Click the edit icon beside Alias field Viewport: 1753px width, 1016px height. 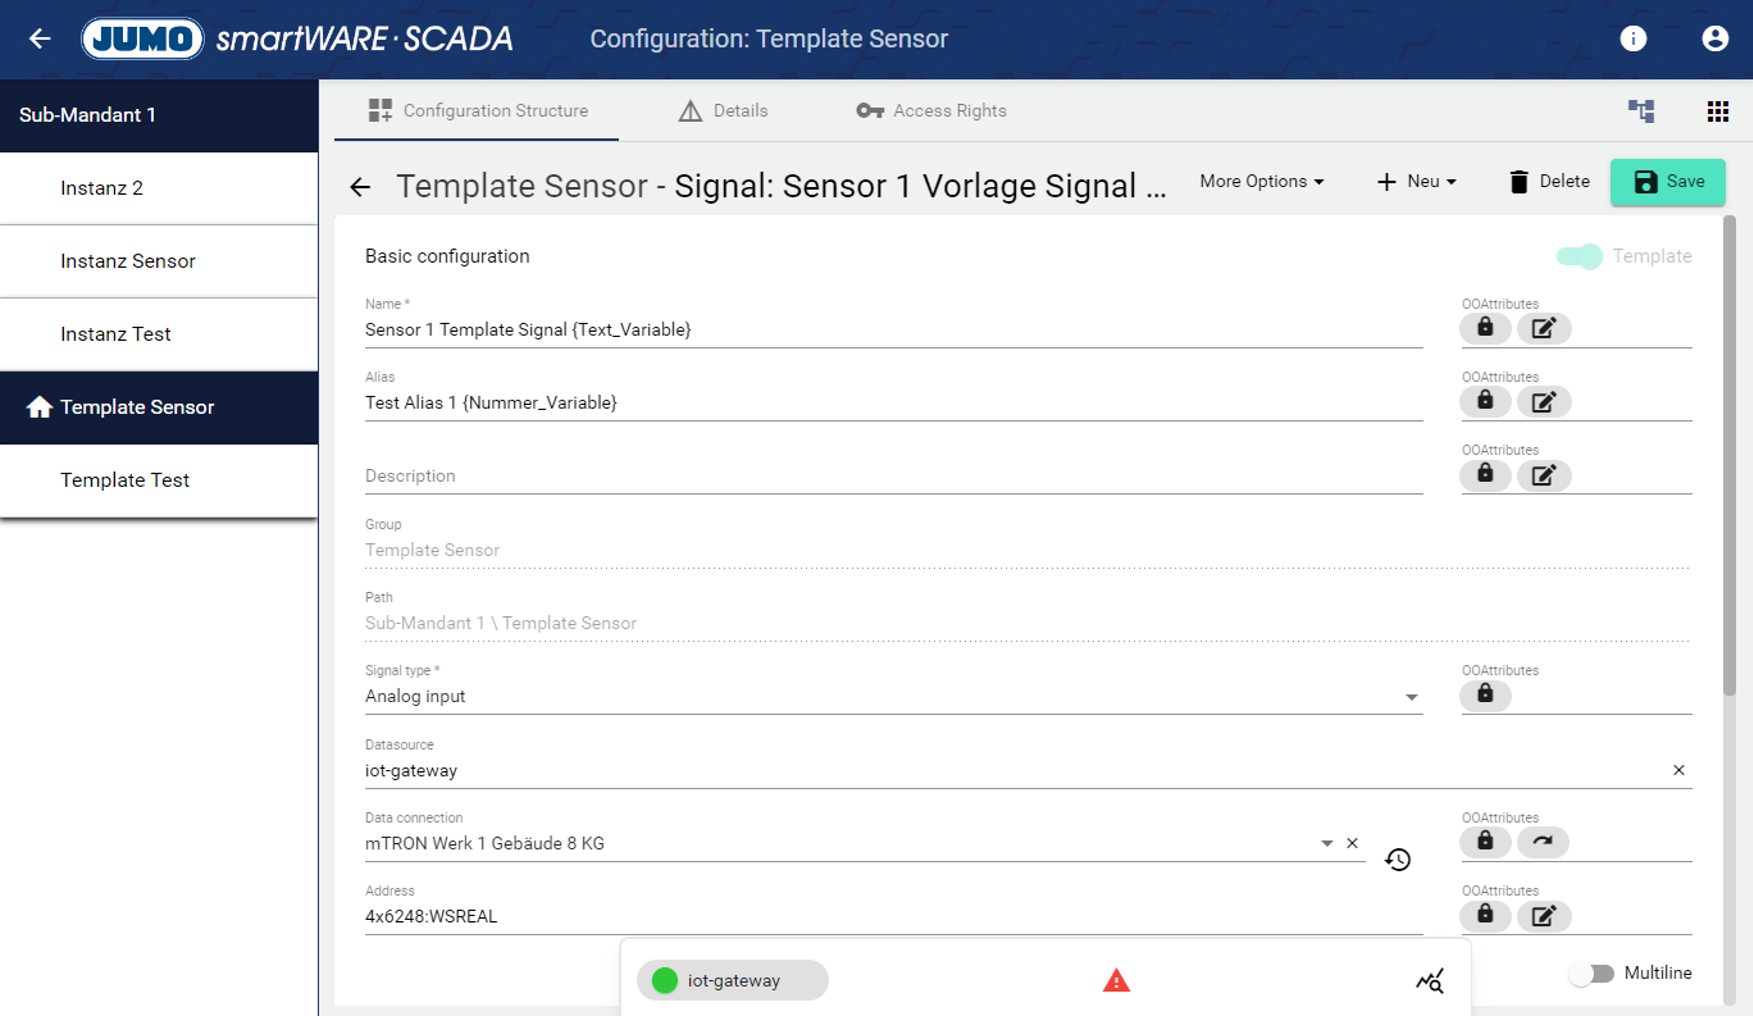[x=1543, y=402]
